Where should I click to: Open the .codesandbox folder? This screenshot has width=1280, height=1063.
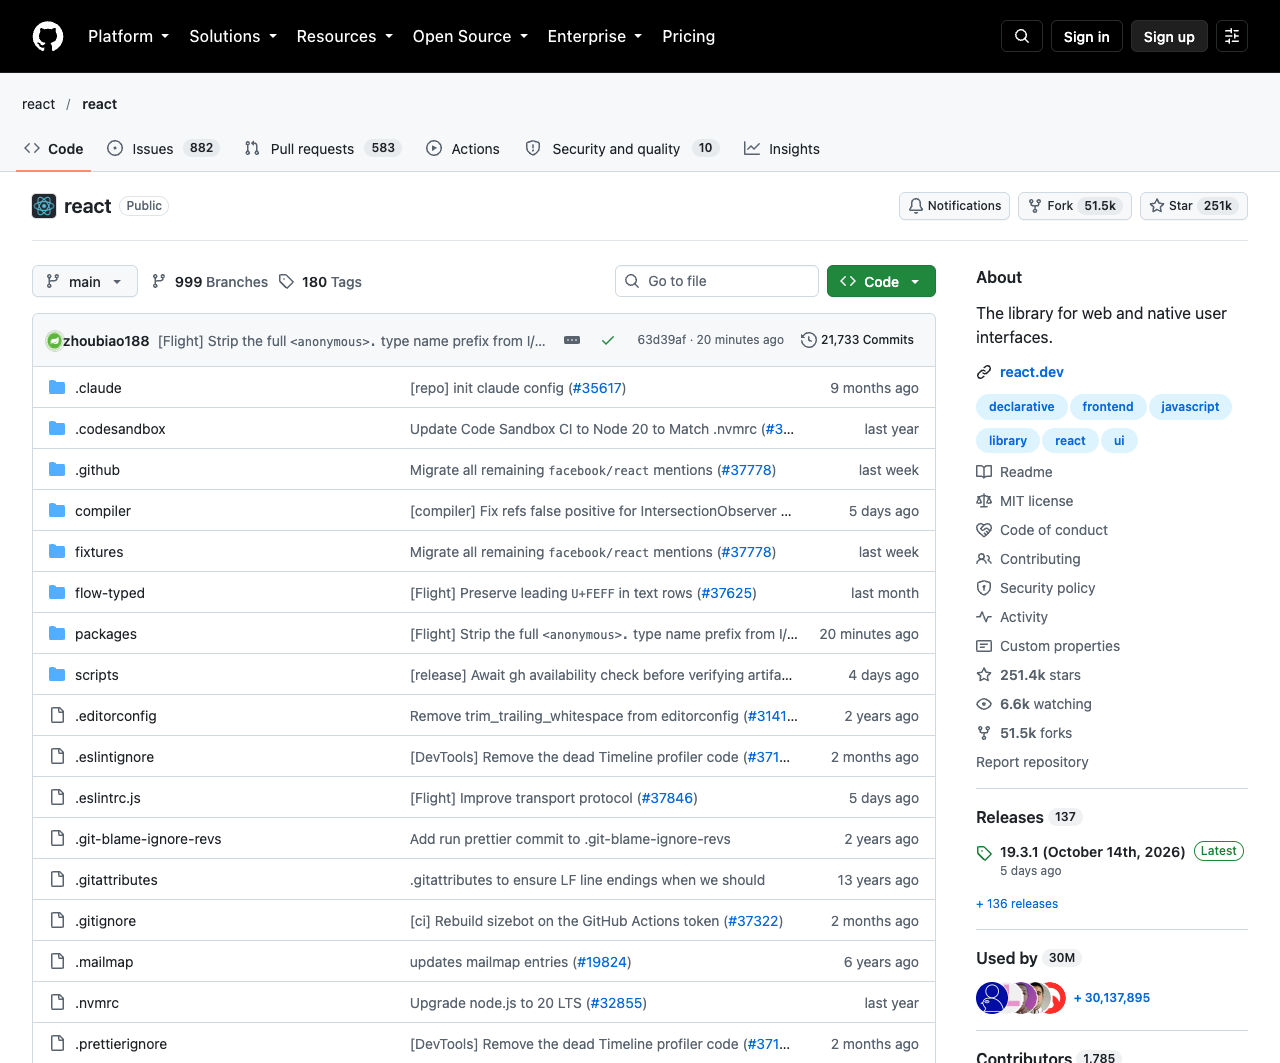coord(120,429)
